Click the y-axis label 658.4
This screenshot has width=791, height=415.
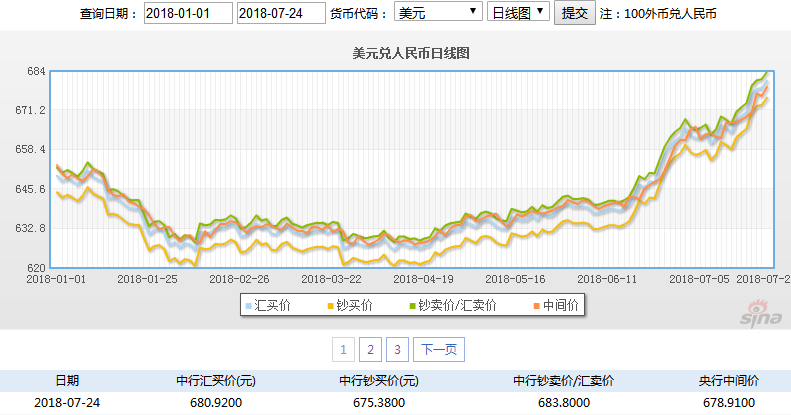click(31, 149)
